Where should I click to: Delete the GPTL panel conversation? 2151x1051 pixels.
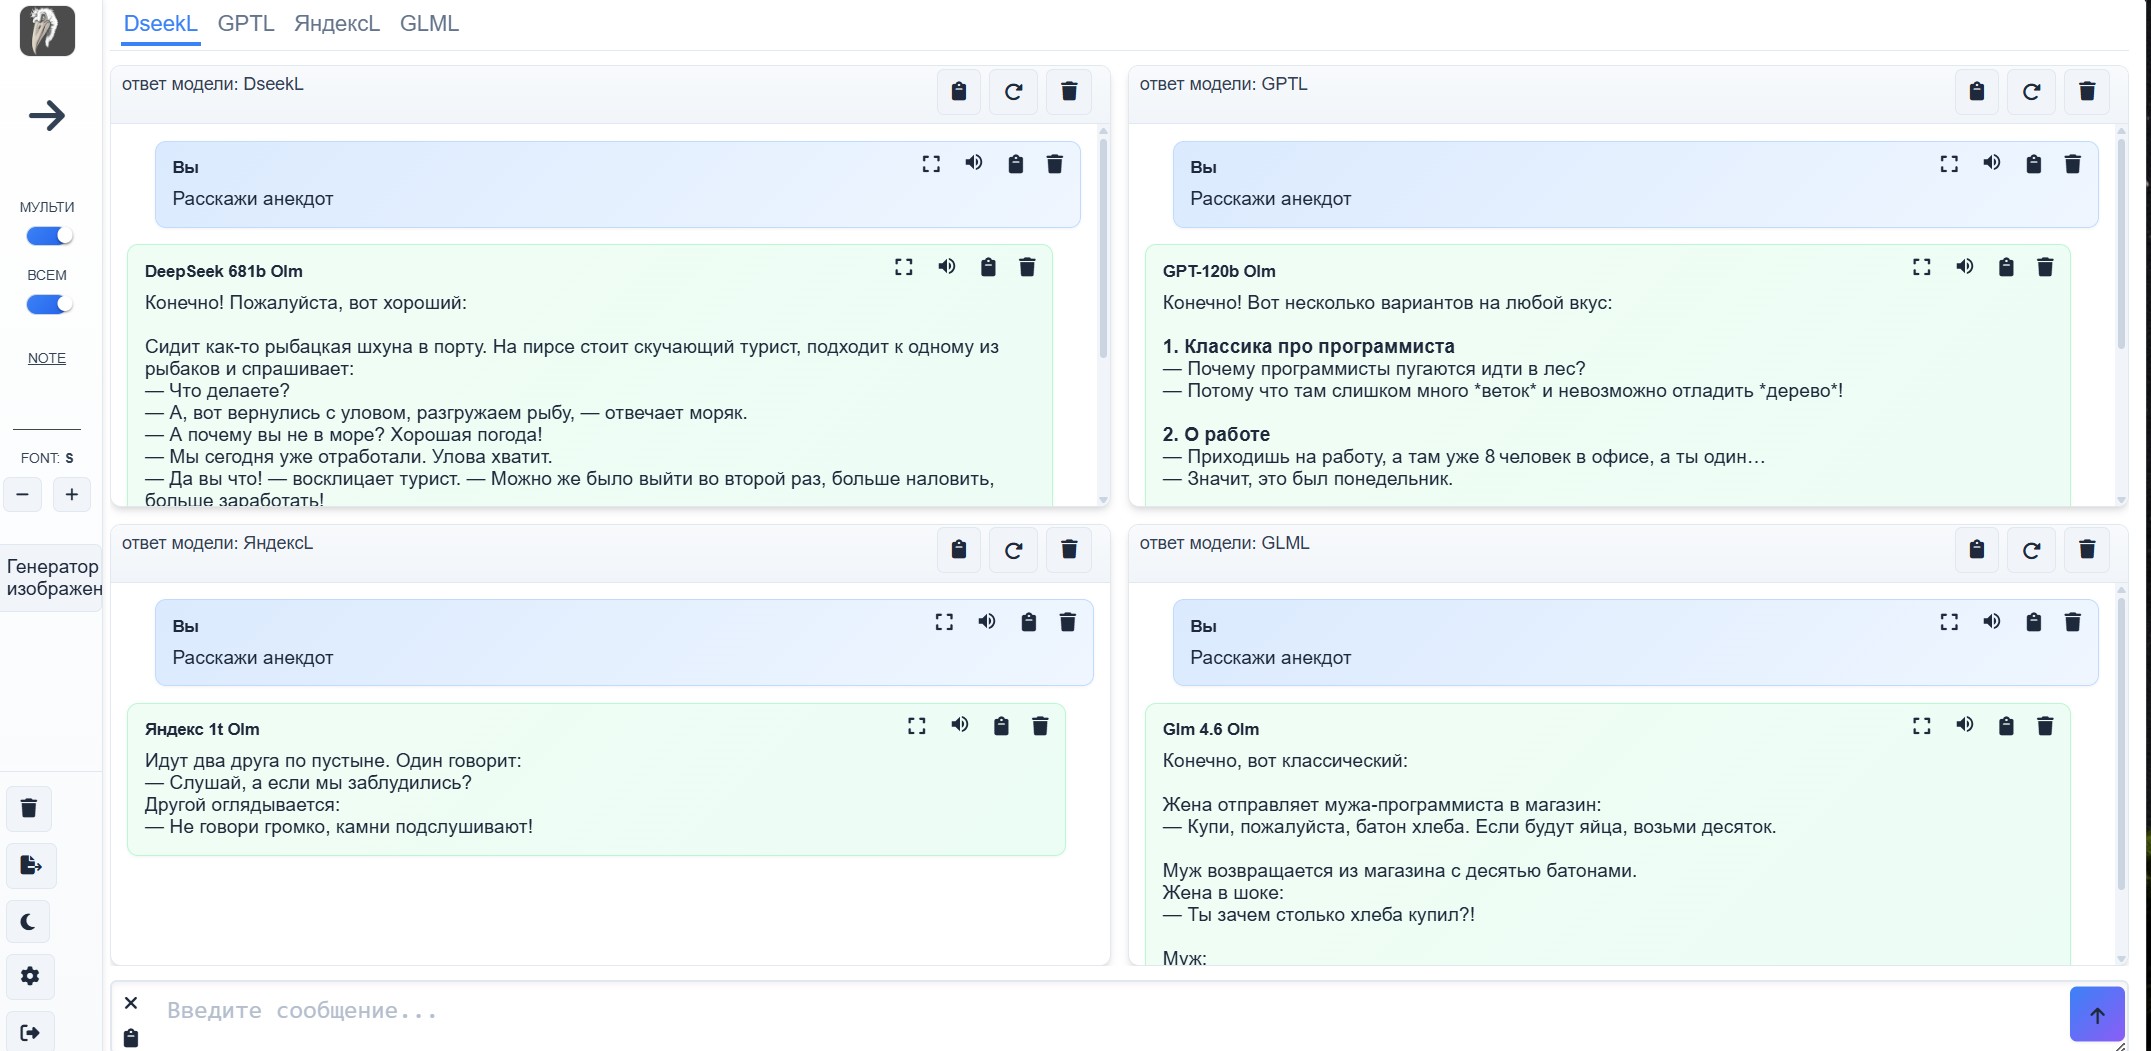pos(2087,92)
